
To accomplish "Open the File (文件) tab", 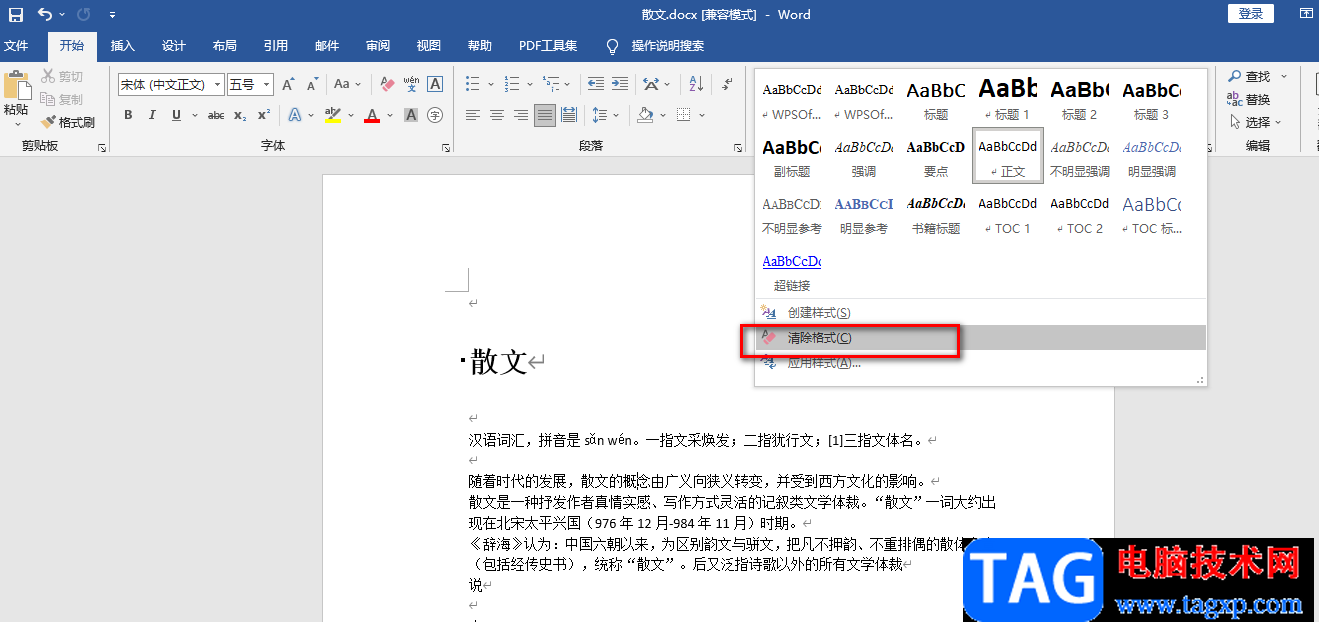I will point(16,46).
